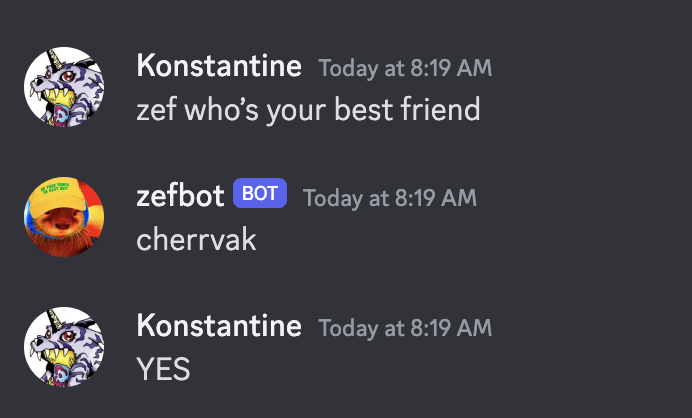Click the unicorn horn on the top Konstantine avatar

55,59
